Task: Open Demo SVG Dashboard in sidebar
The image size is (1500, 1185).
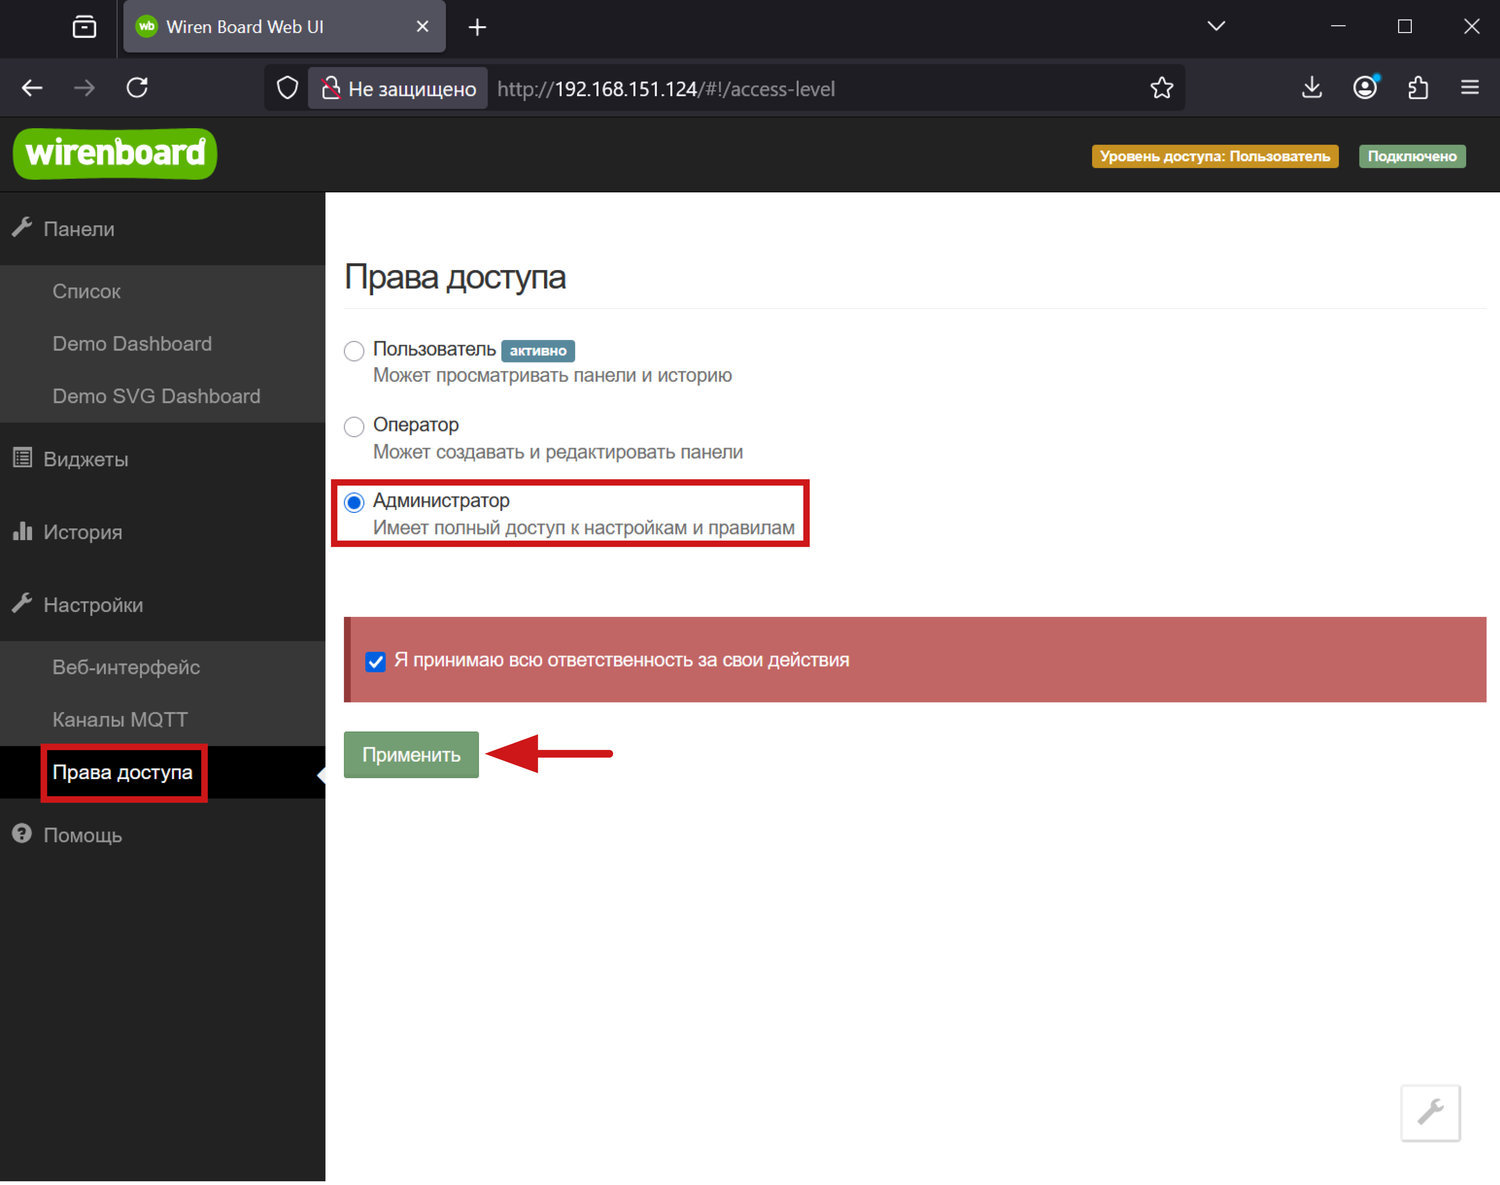Action: click(156, 396)
